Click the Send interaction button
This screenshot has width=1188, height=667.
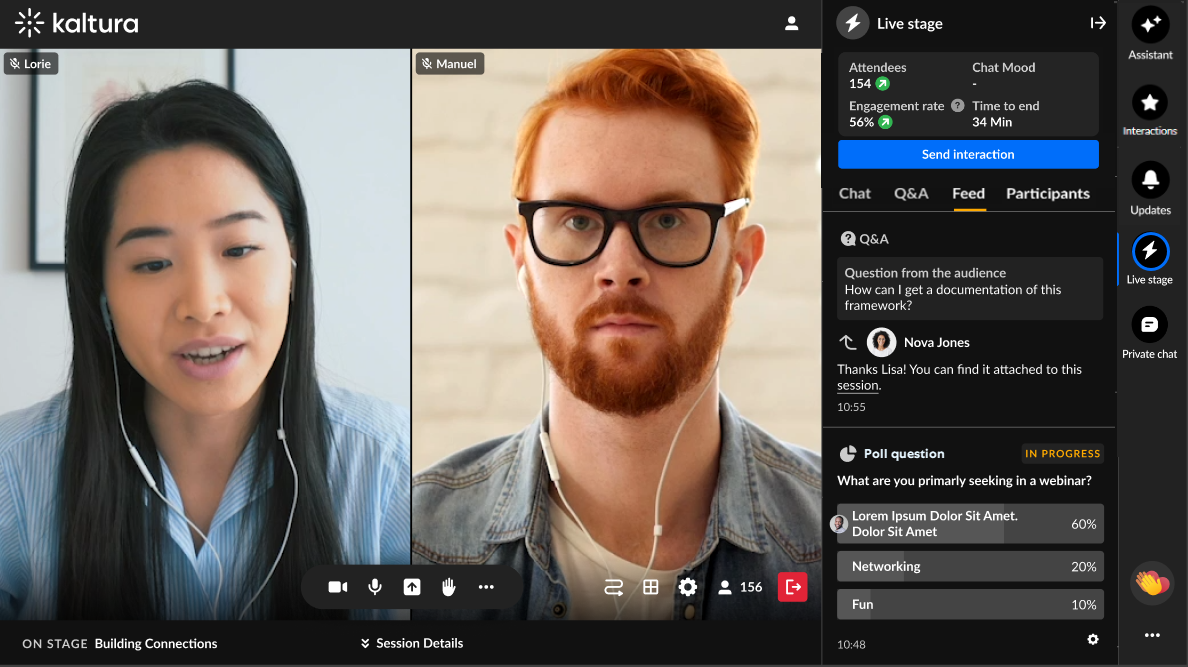tap(968, 155)
